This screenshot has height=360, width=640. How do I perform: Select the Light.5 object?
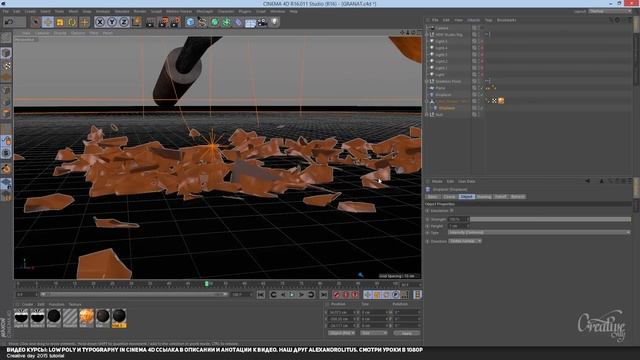click(x=441, y=42)
